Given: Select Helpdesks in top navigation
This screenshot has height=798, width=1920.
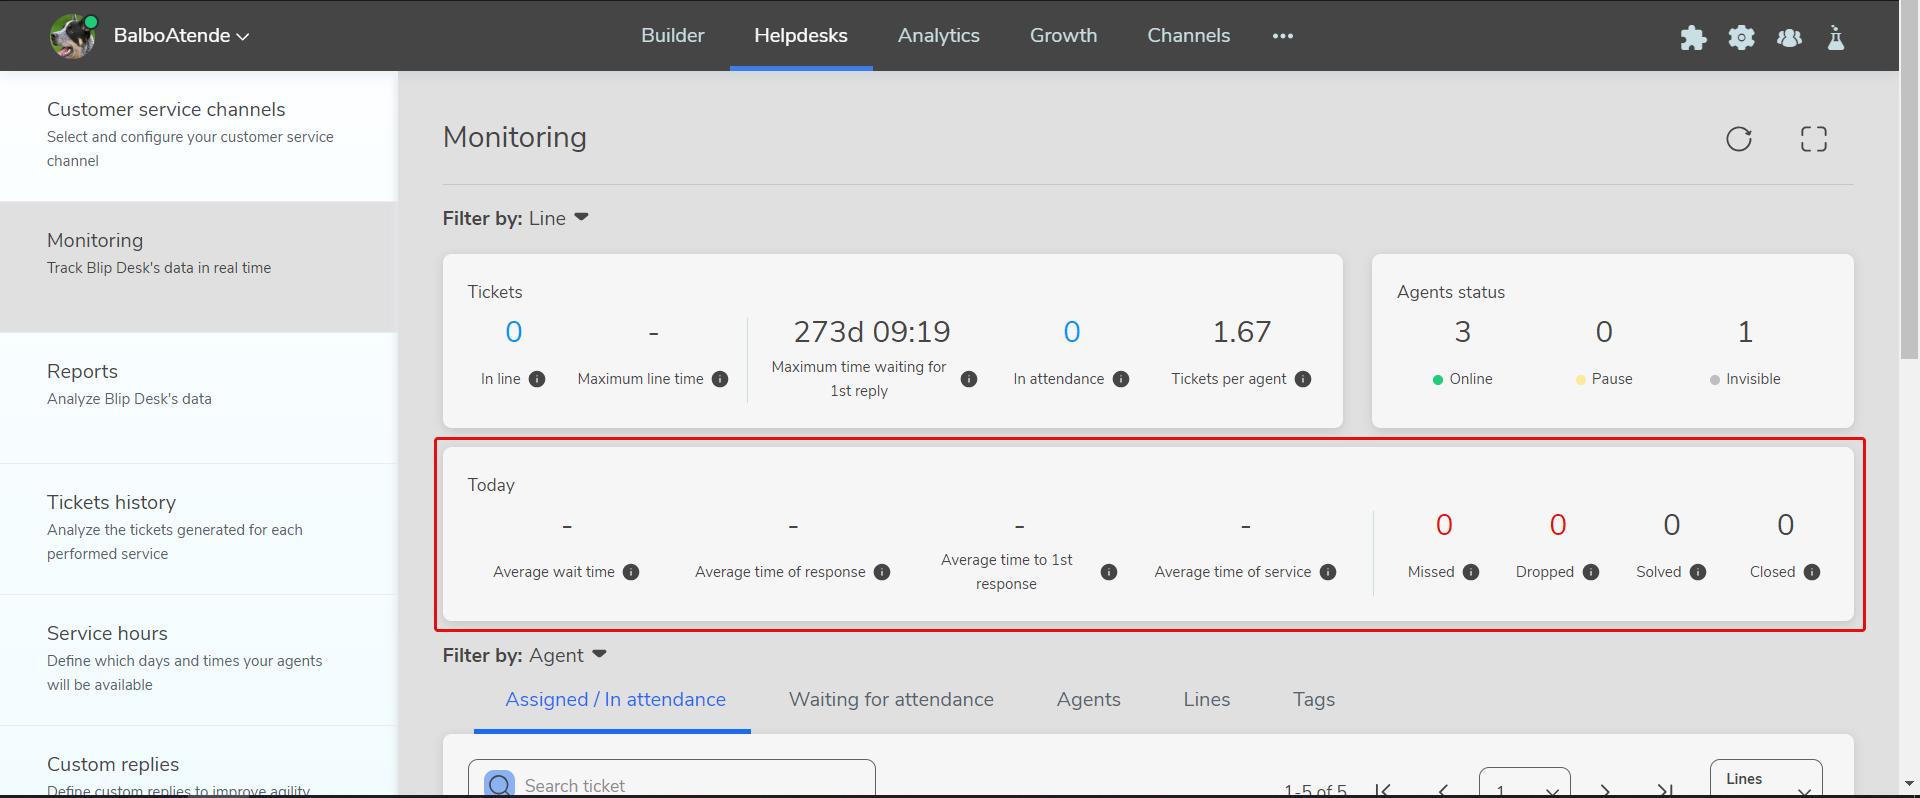Looking at the screenshot, I should coord(801,35).
